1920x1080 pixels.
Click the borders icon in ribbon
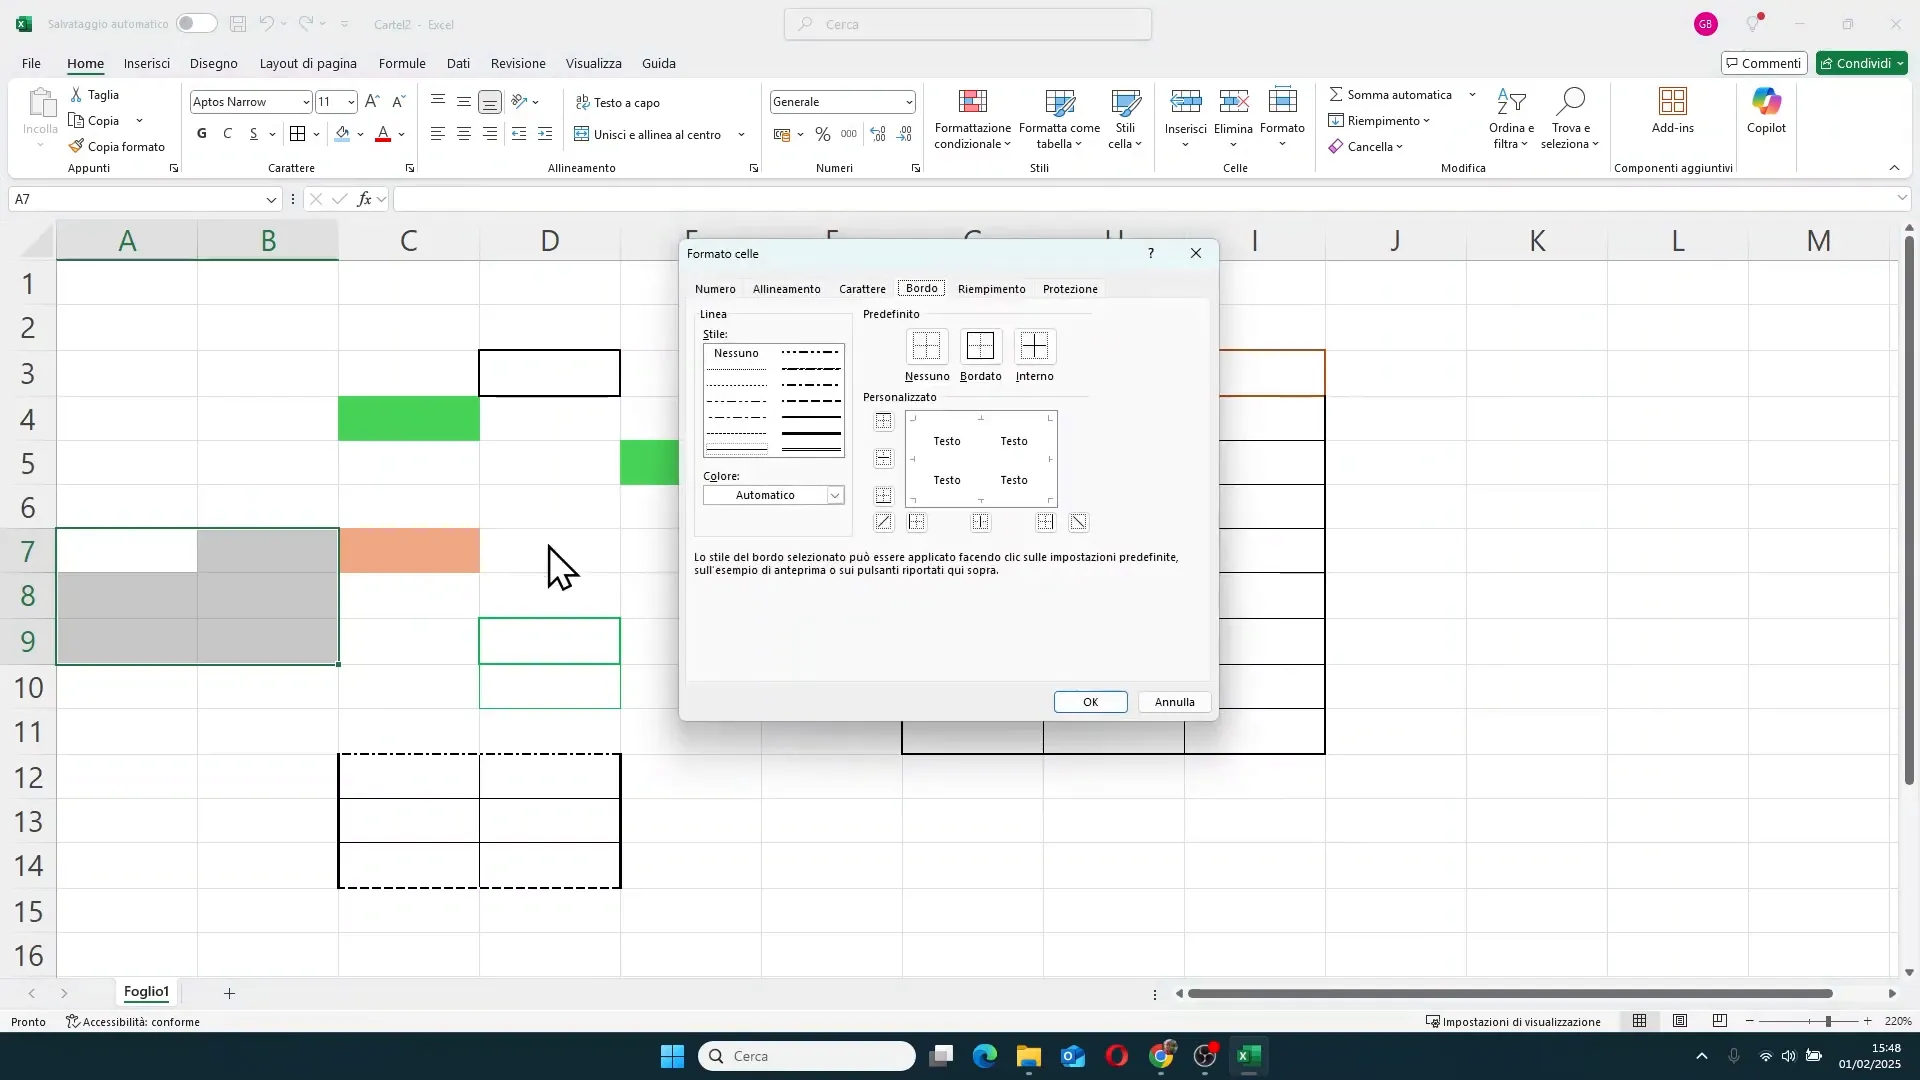tap(297, 134)
